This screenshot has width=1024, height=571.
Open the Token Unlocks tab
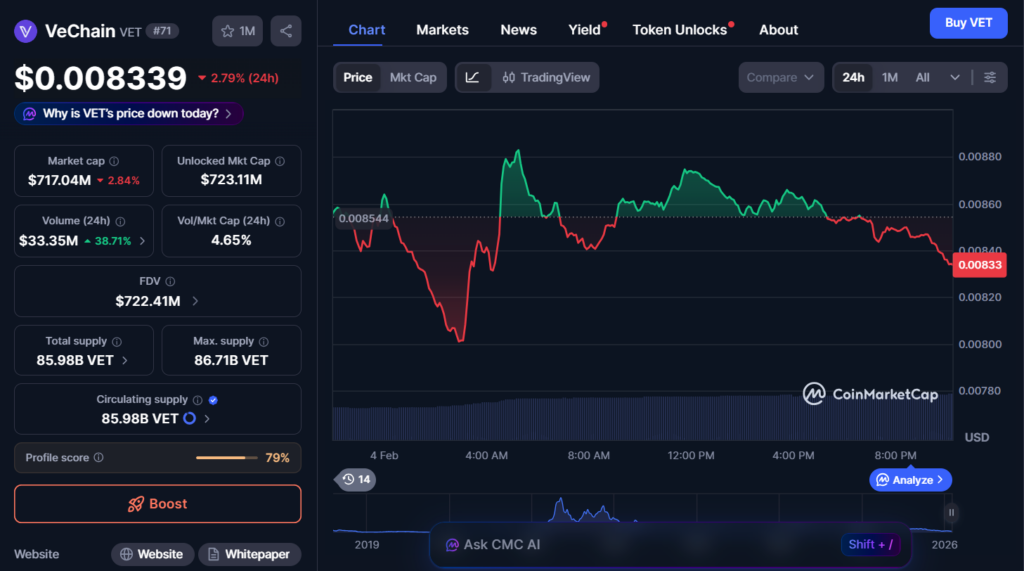click(679, 30)
